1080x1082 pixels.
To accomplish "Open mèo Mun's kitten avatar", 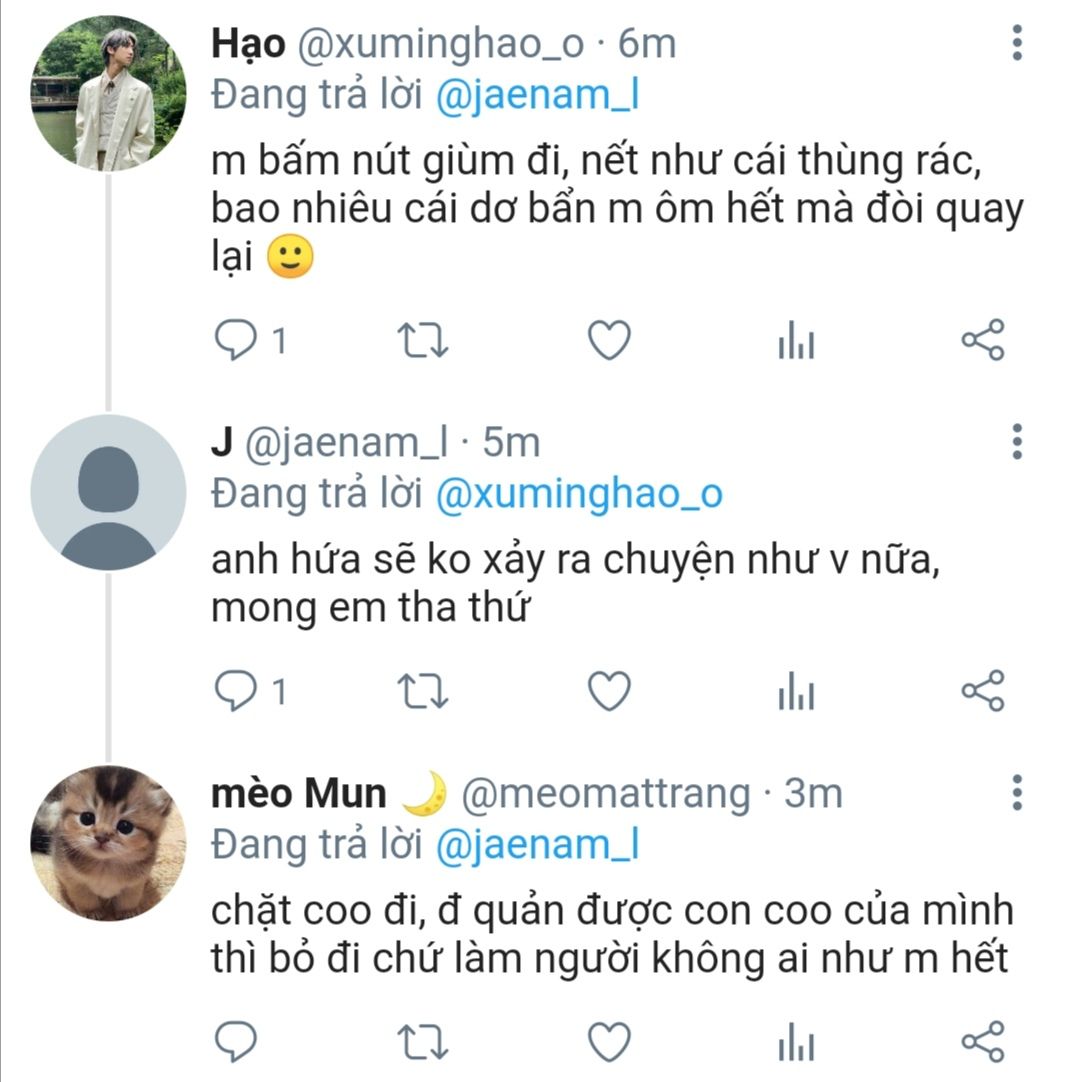I will 108,843.
